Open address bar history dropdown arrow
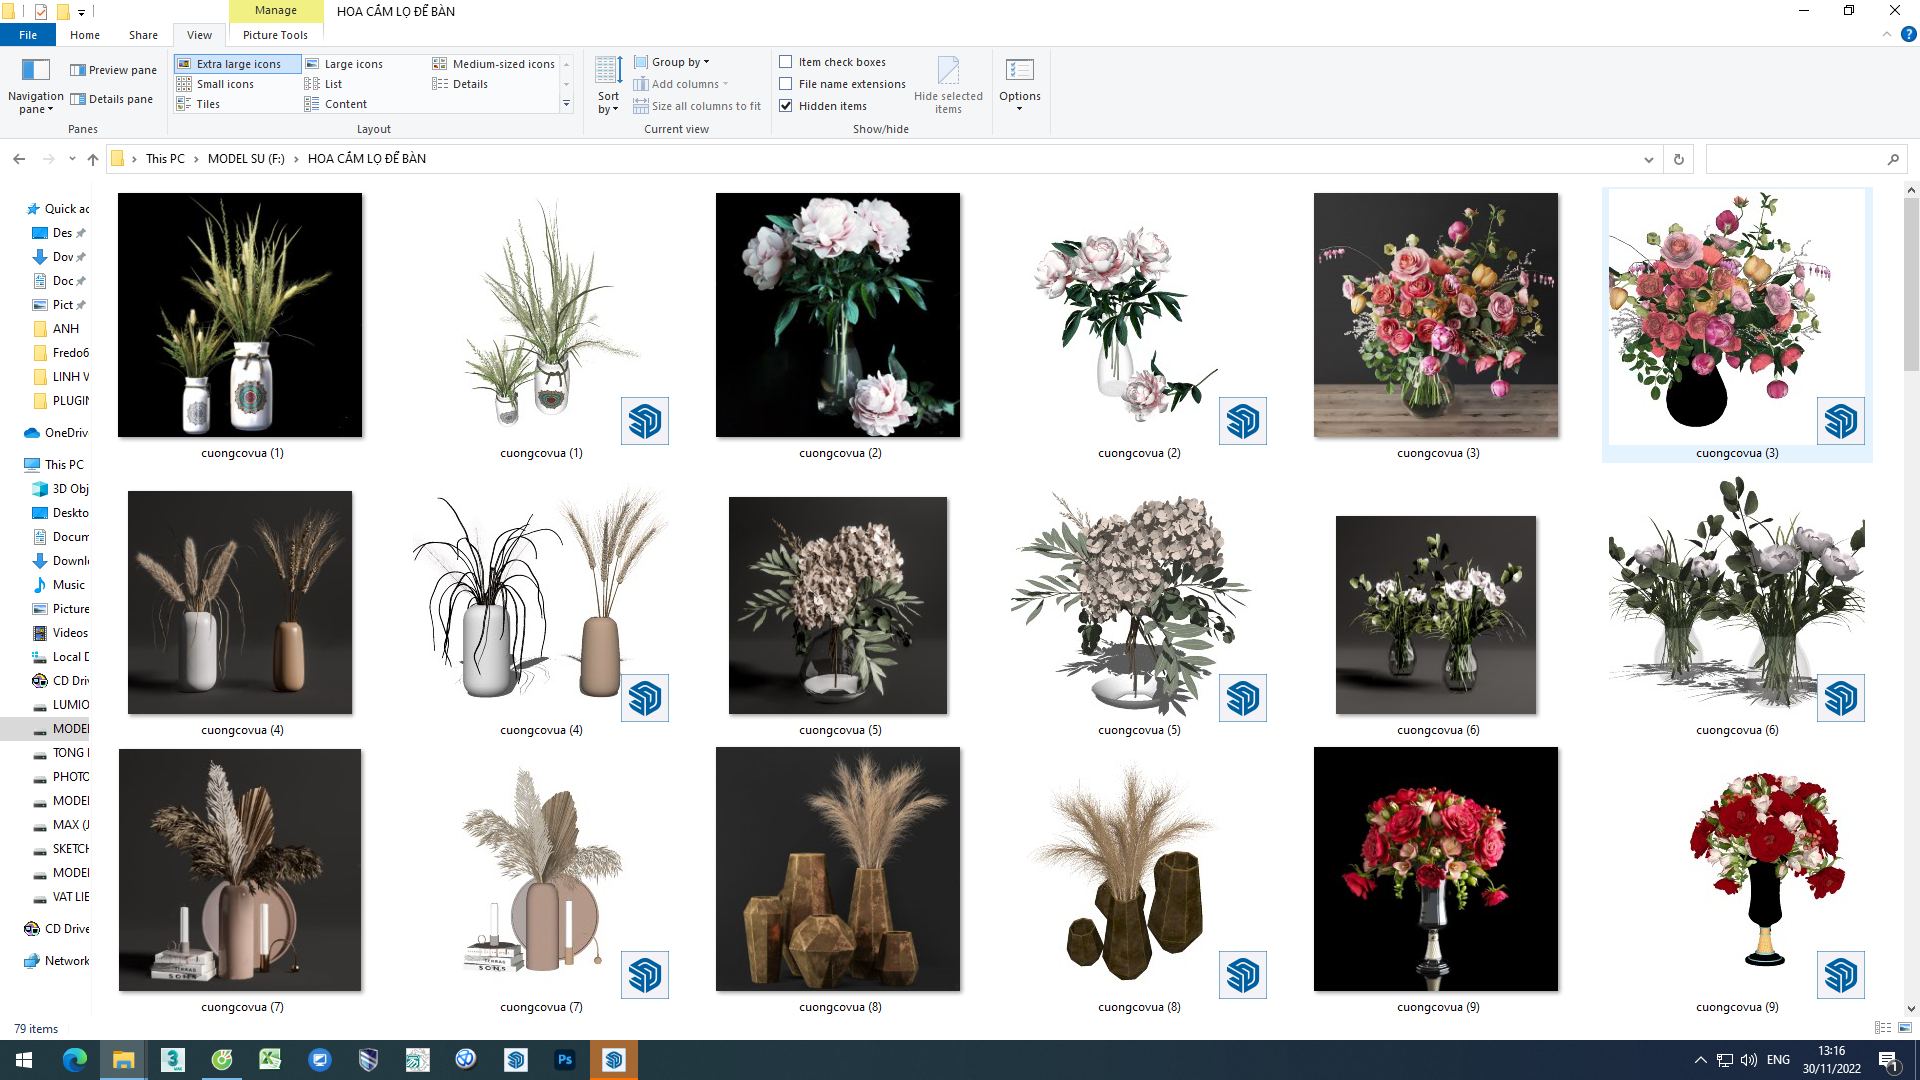The image size is (1920, 1080). pyautogui.click(x=1648, y=159)
